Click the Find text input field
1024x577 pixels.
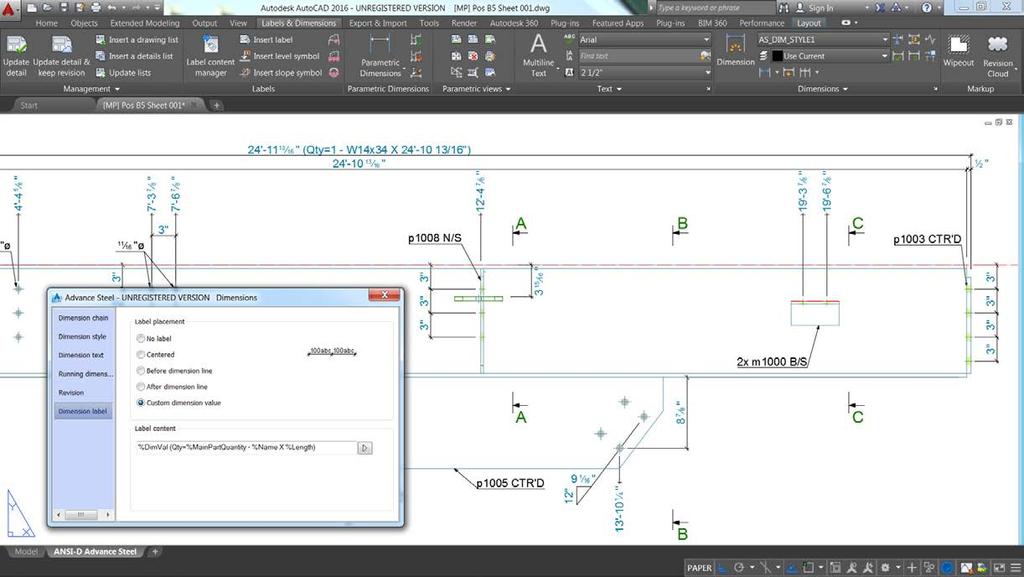point(638,56)
